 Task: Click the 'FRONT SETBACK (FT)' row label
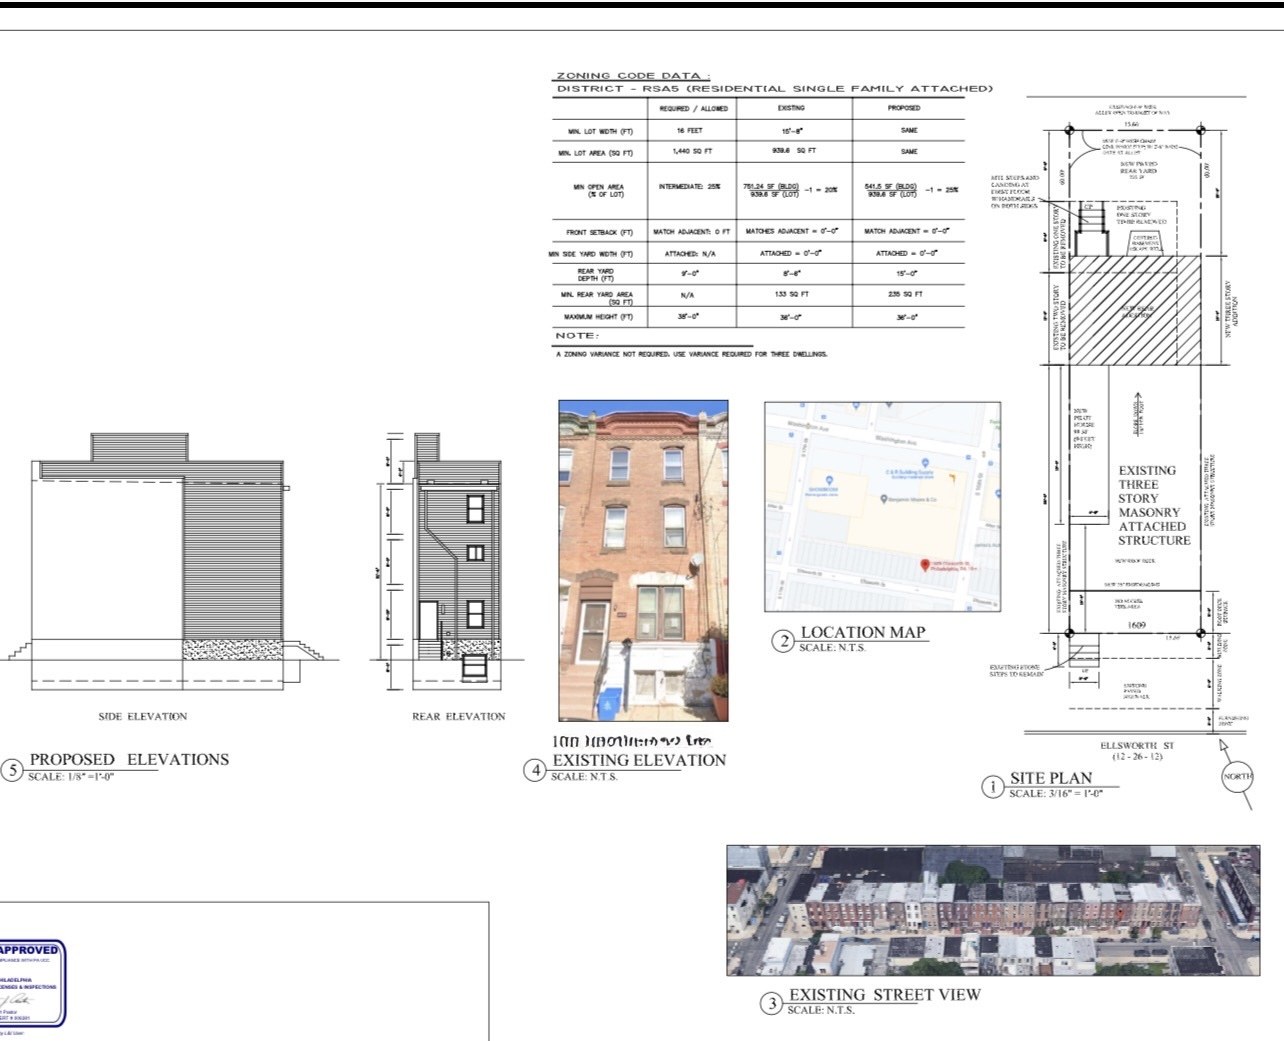[x=599, y=232]
